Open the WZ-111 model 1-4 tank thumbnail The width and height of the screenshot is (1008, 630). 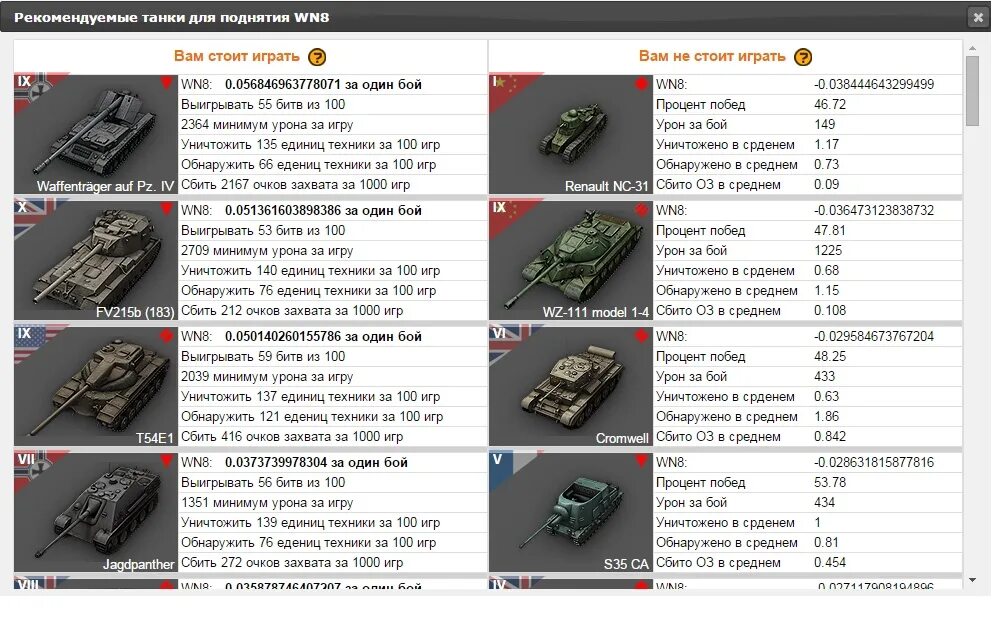tap(571, 260)
